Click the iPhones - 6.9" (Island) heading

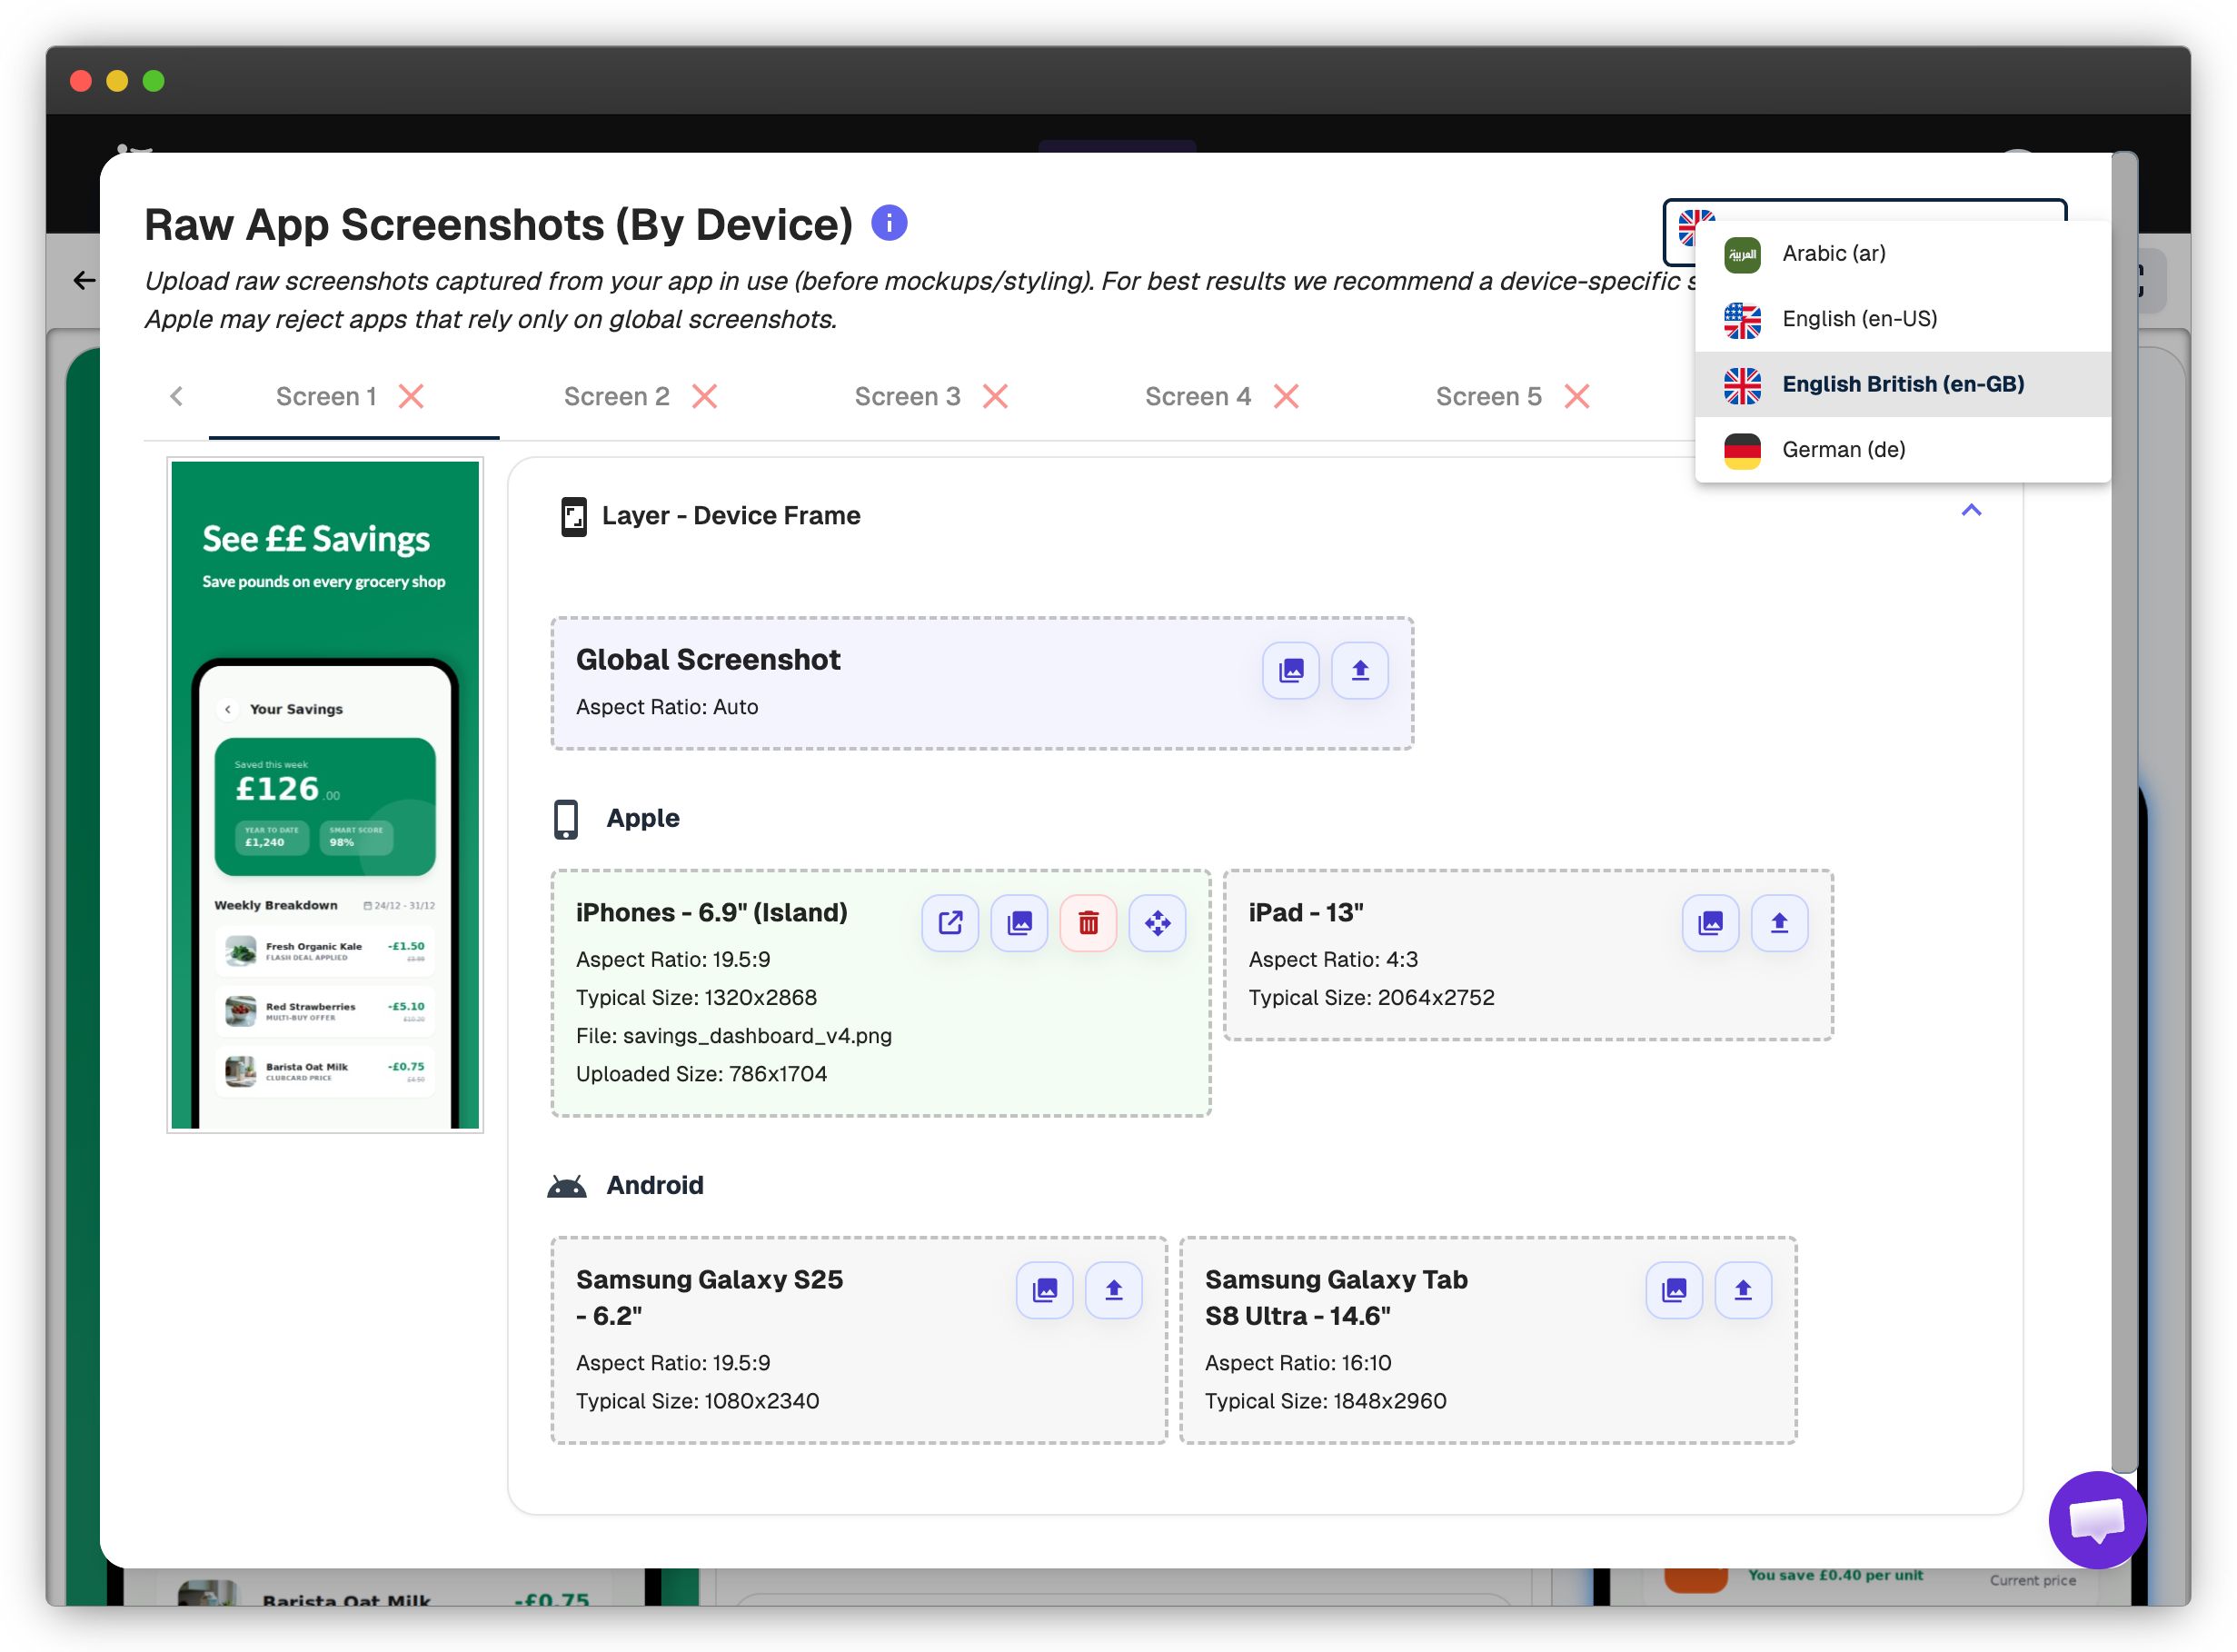click(711, 912)
